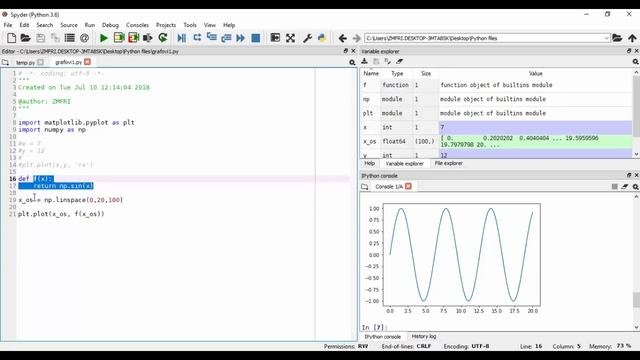640x360 pixels.
Task: Click the Save data icon in Variable explorer
Action: [376, 61]
